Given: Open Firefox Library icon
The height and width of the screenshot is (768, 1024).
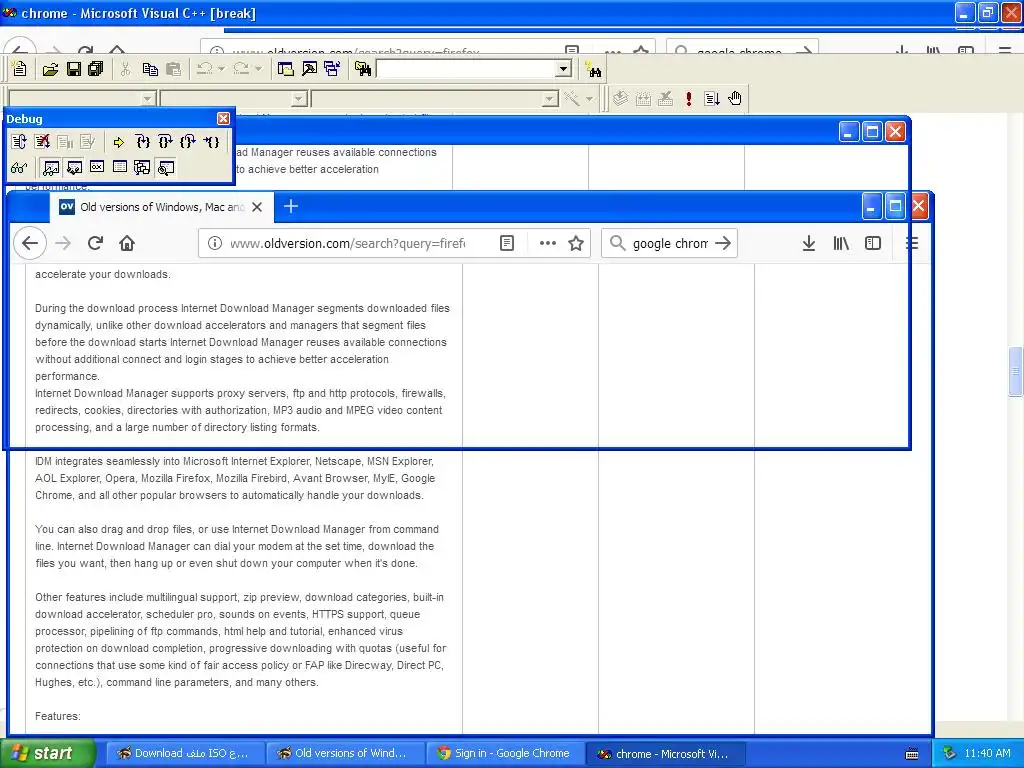Looking at the screenshot, I should [x=840, y=244].
